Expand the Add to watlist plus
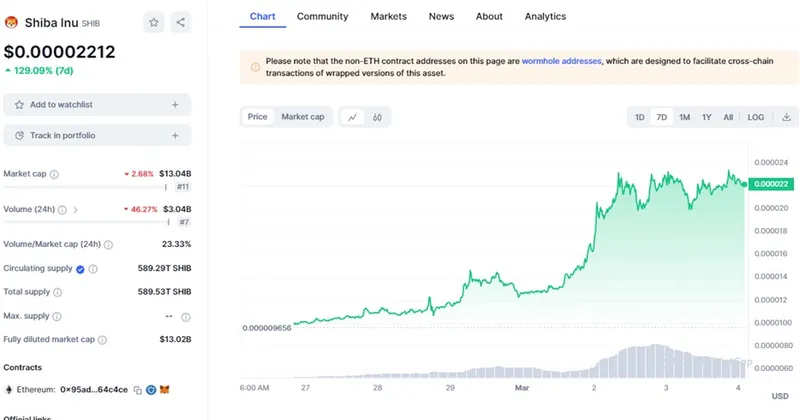Image resolution: width=800 pixels, height=420 pixels. (x=175, y=105)
